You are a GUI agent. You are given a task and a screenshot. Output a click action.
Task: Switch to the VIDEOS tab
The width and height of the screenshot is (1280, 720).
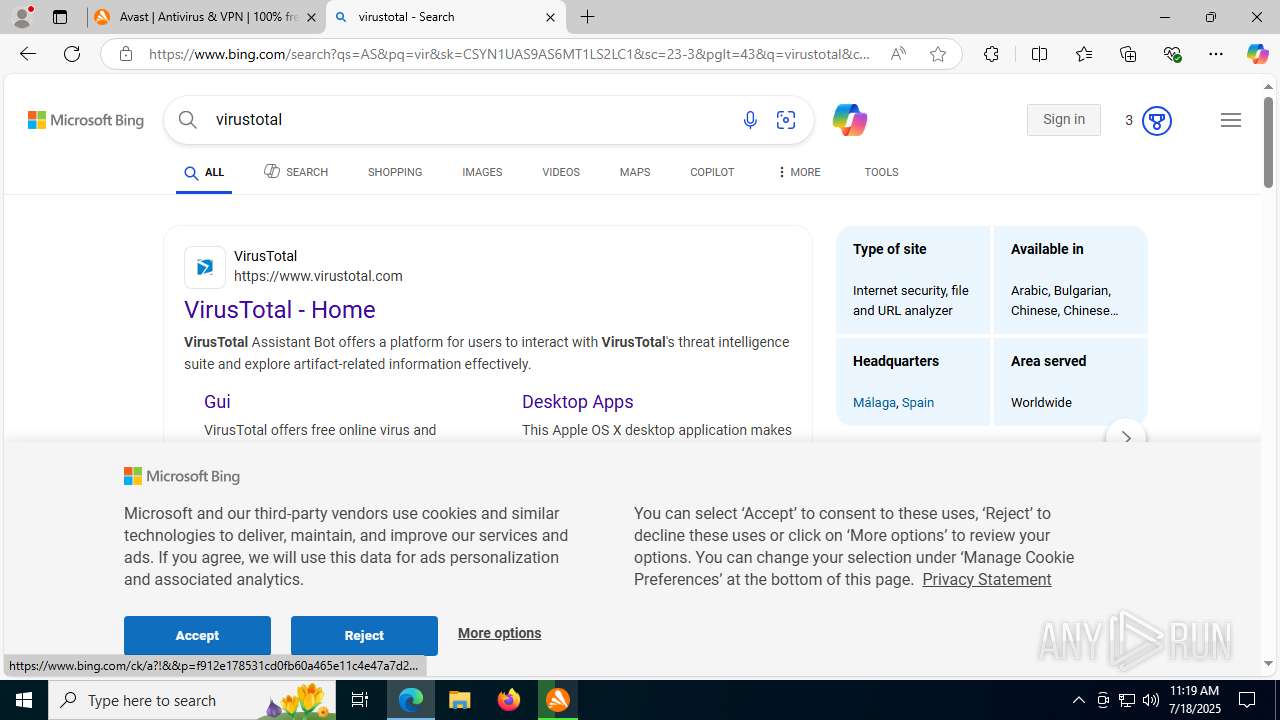tap(561, 172)
